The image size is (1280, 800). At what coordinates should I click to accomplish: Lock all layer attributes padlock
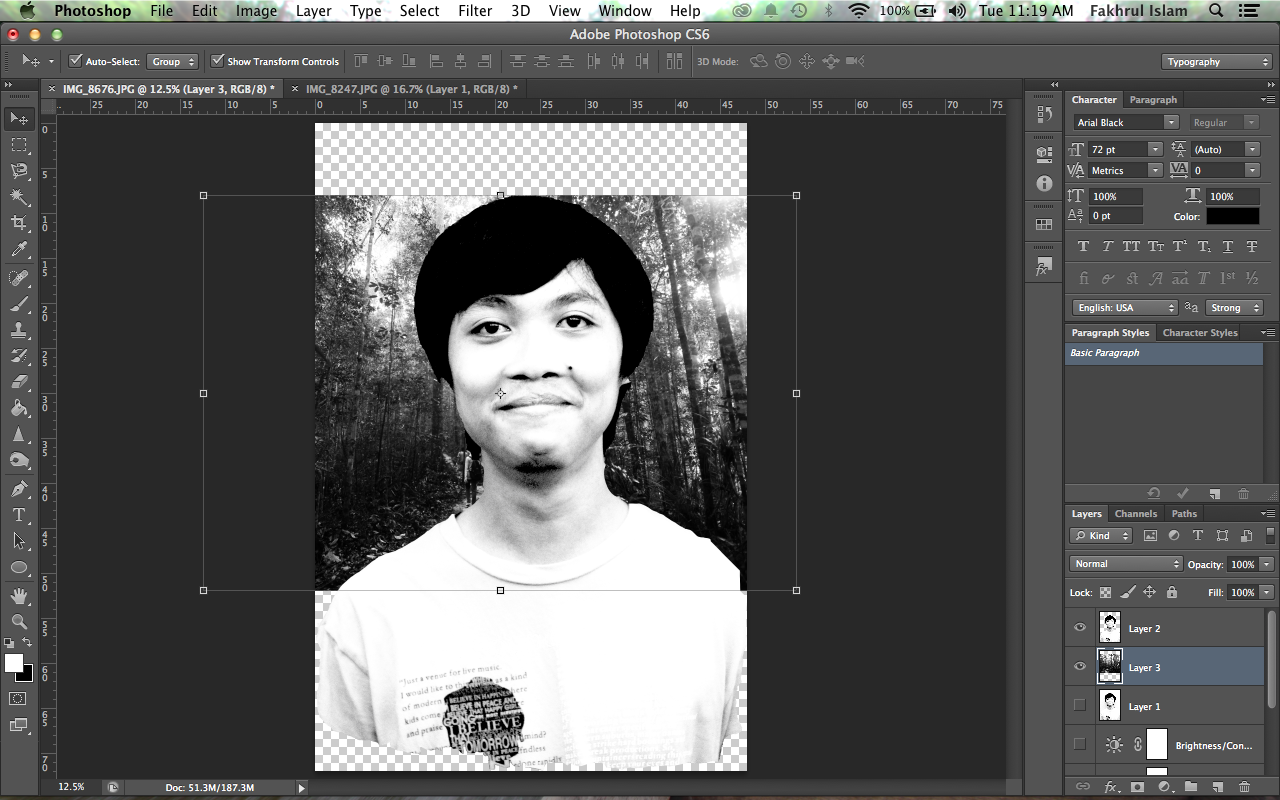(x=1170, y=592)
